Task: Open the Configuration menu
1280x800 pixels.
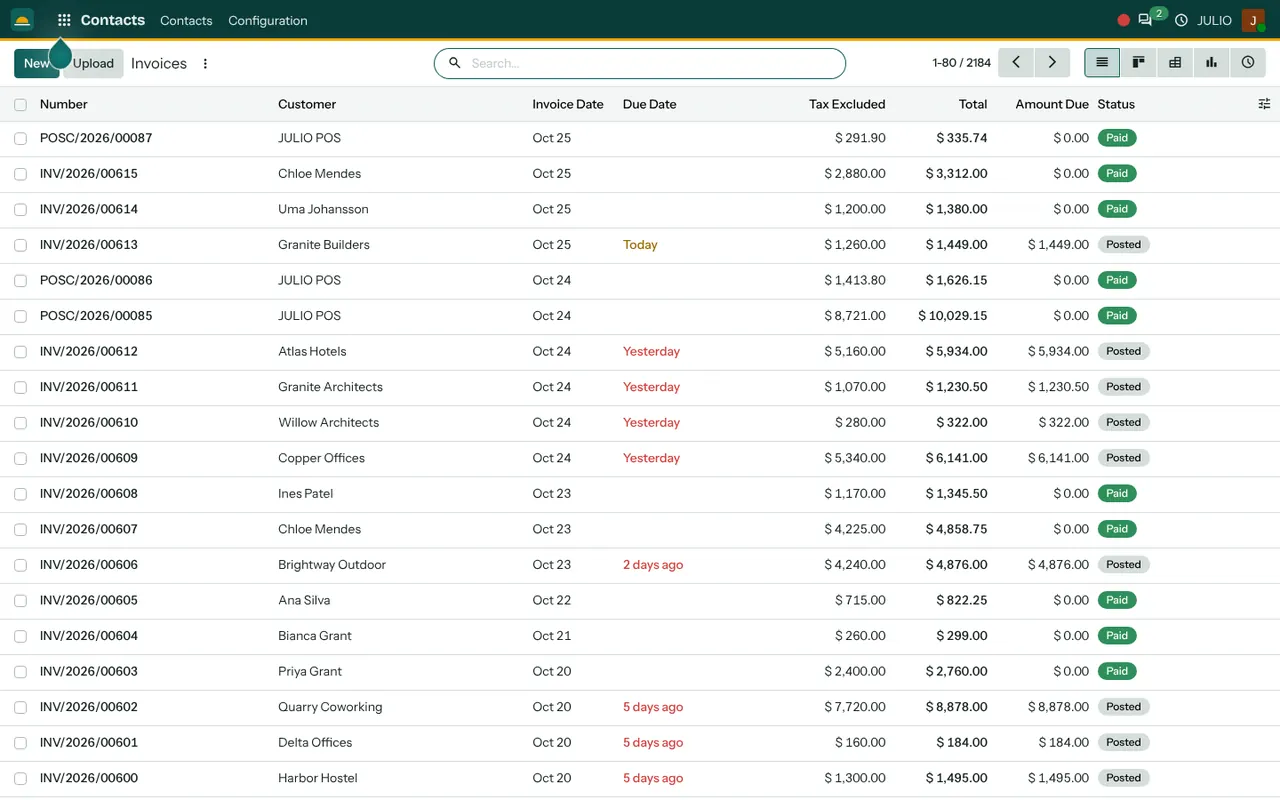Action: click(268, 20)
